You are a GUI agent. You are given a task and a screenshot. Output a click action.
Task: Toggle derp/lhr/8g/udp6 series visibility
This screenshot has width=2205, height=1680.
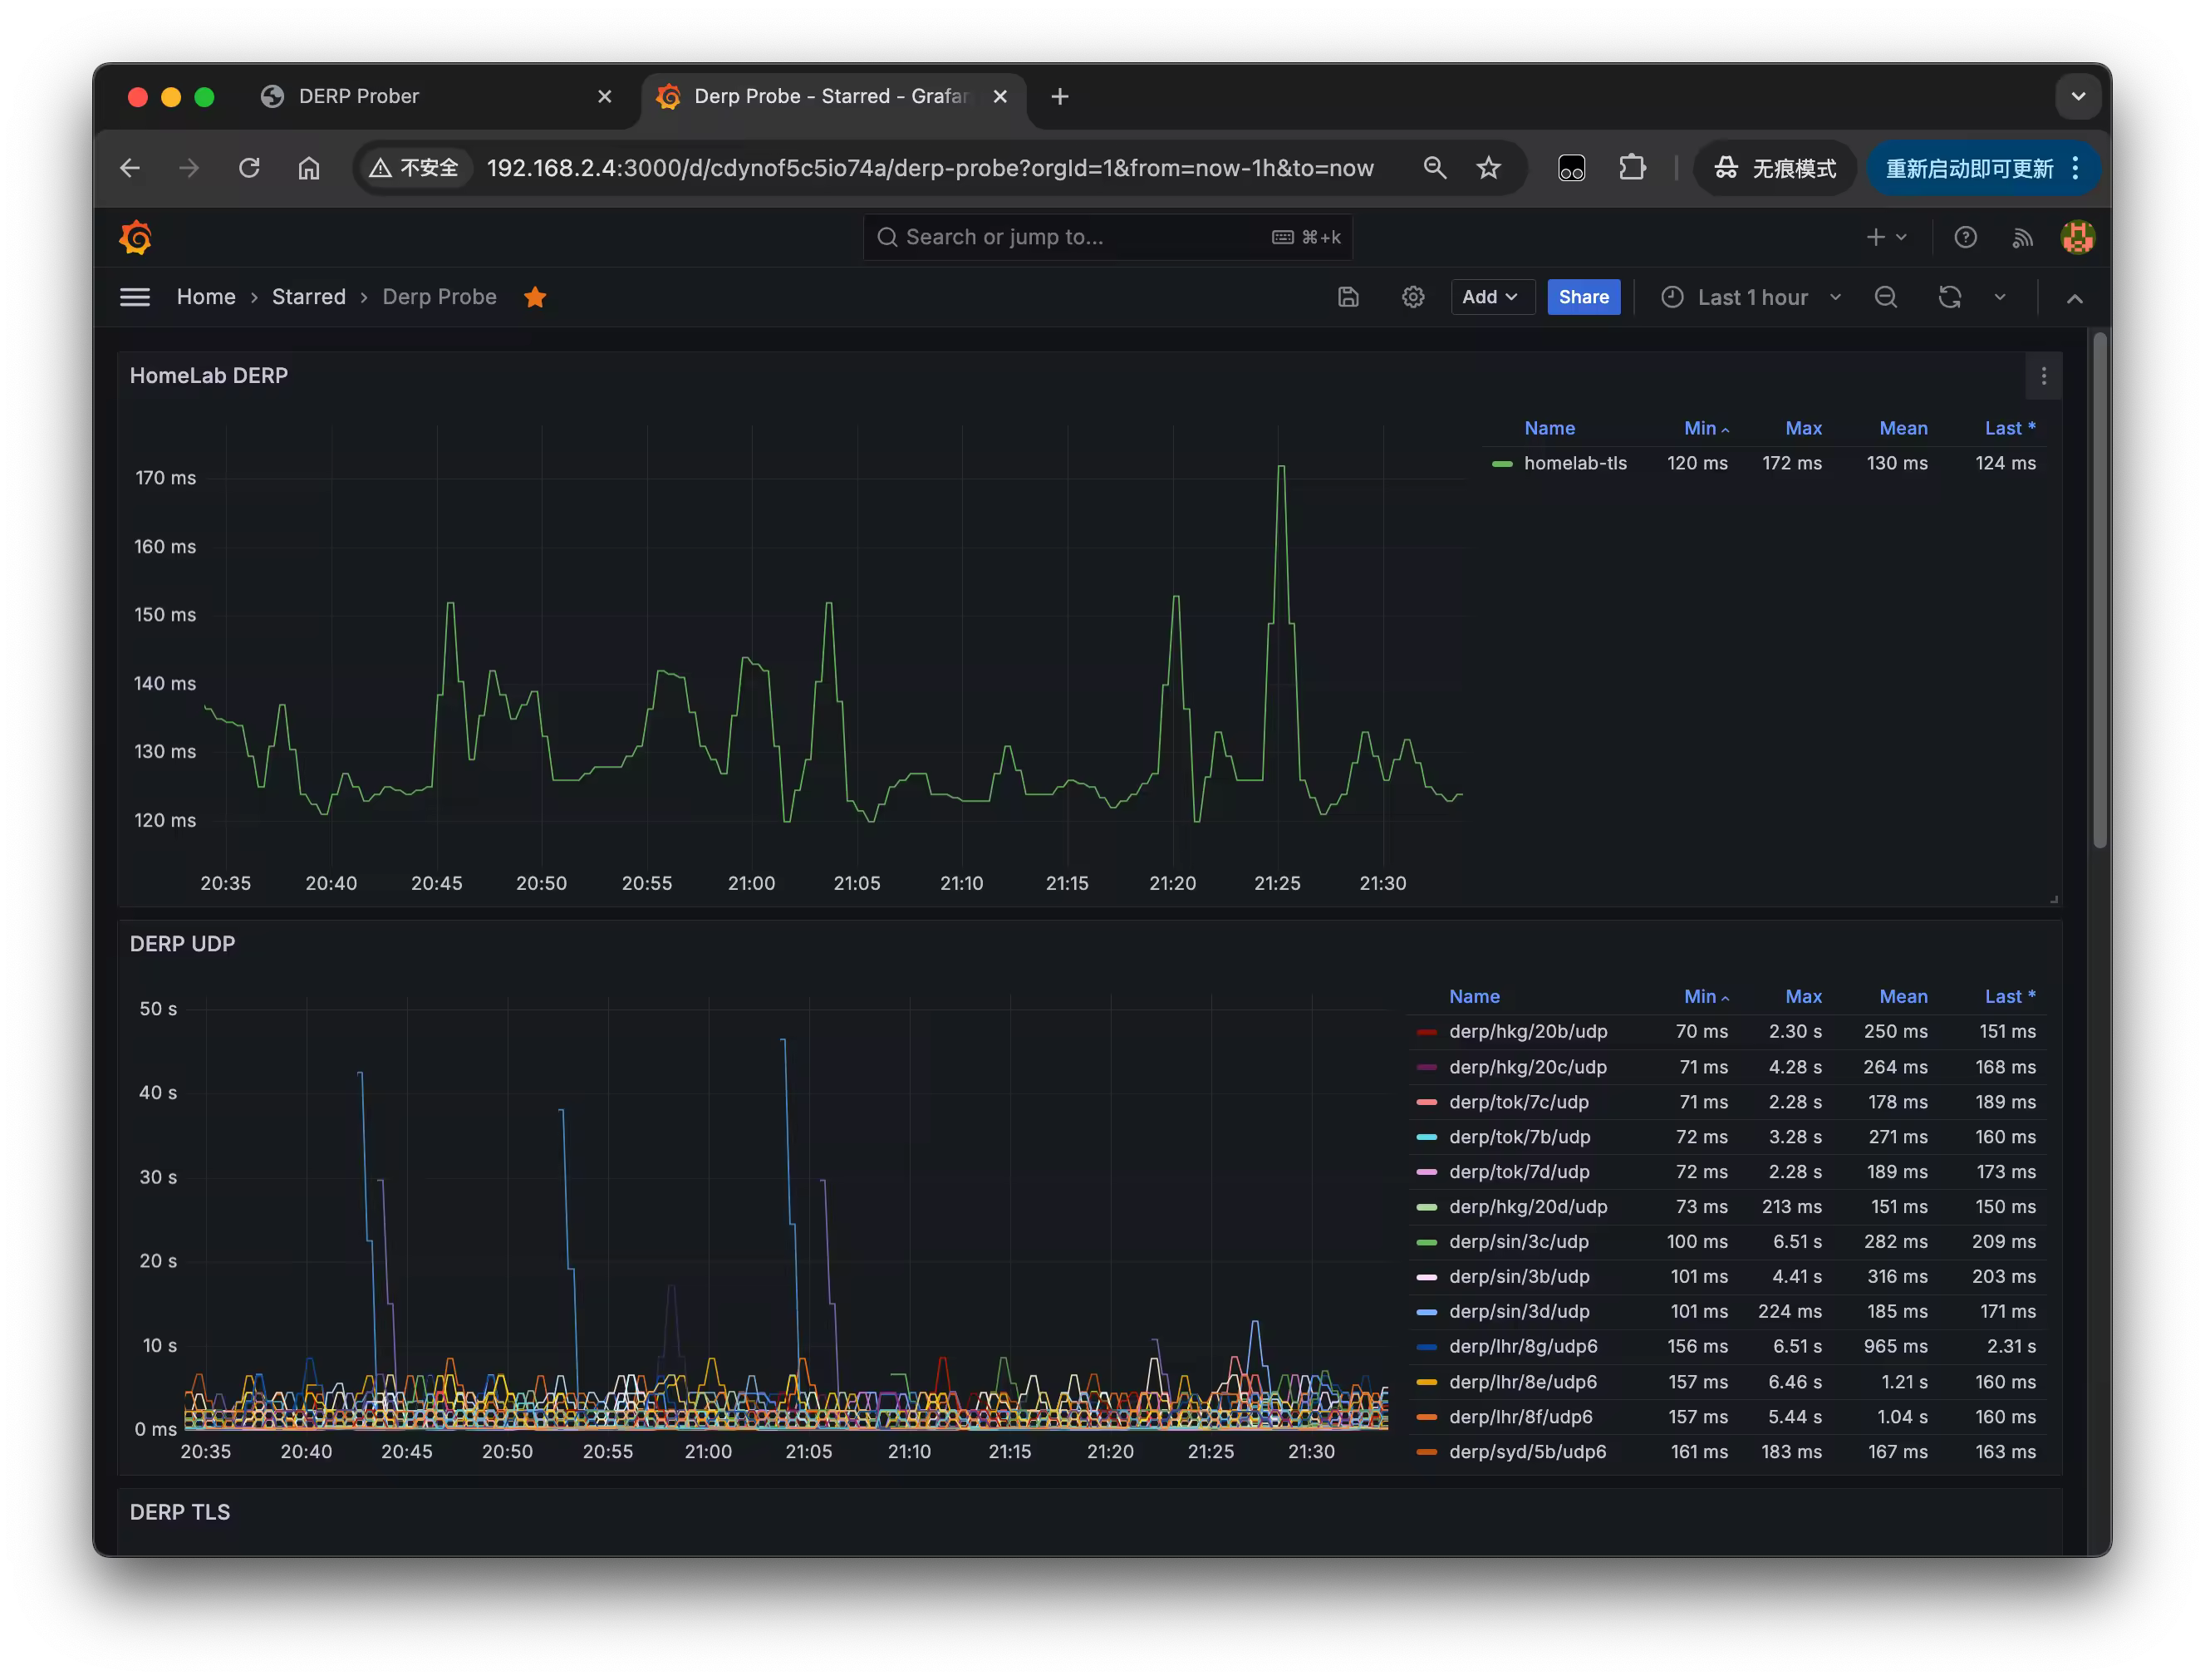(x=1522, y=1346)
